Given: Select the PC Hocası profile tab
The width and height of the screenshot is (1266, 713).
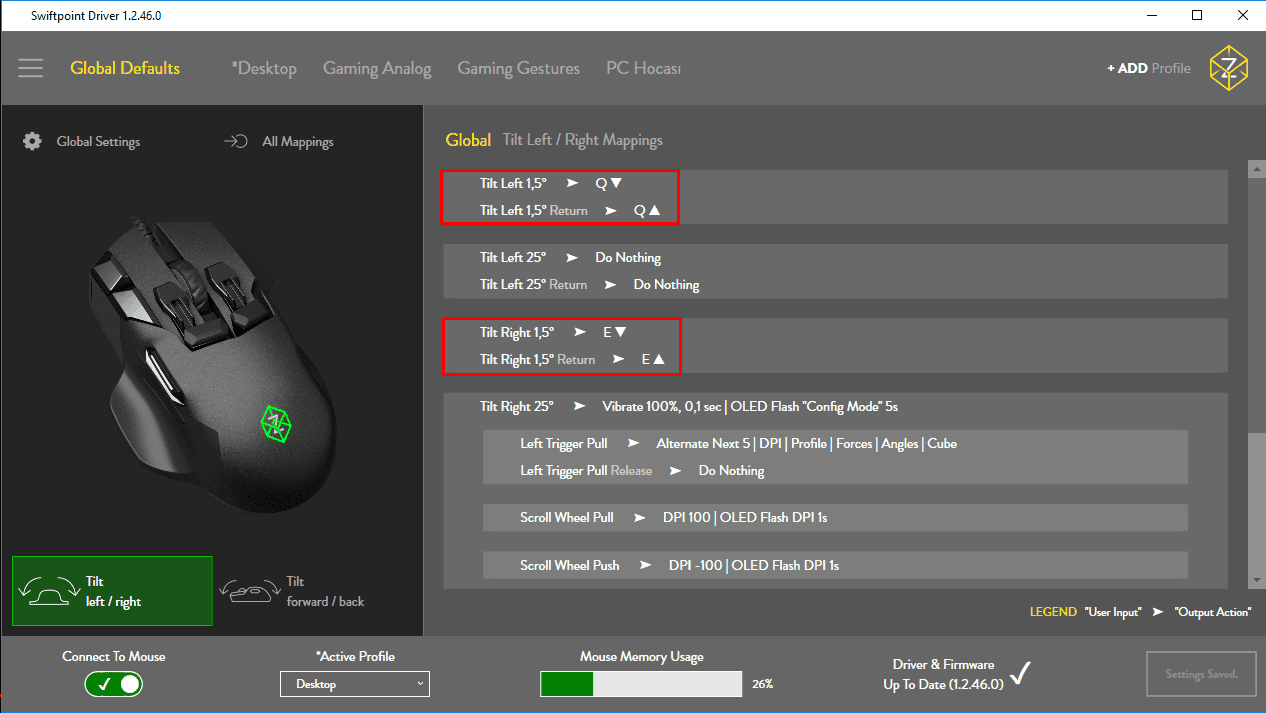Looking at the screenshot, I should (643, 68).
